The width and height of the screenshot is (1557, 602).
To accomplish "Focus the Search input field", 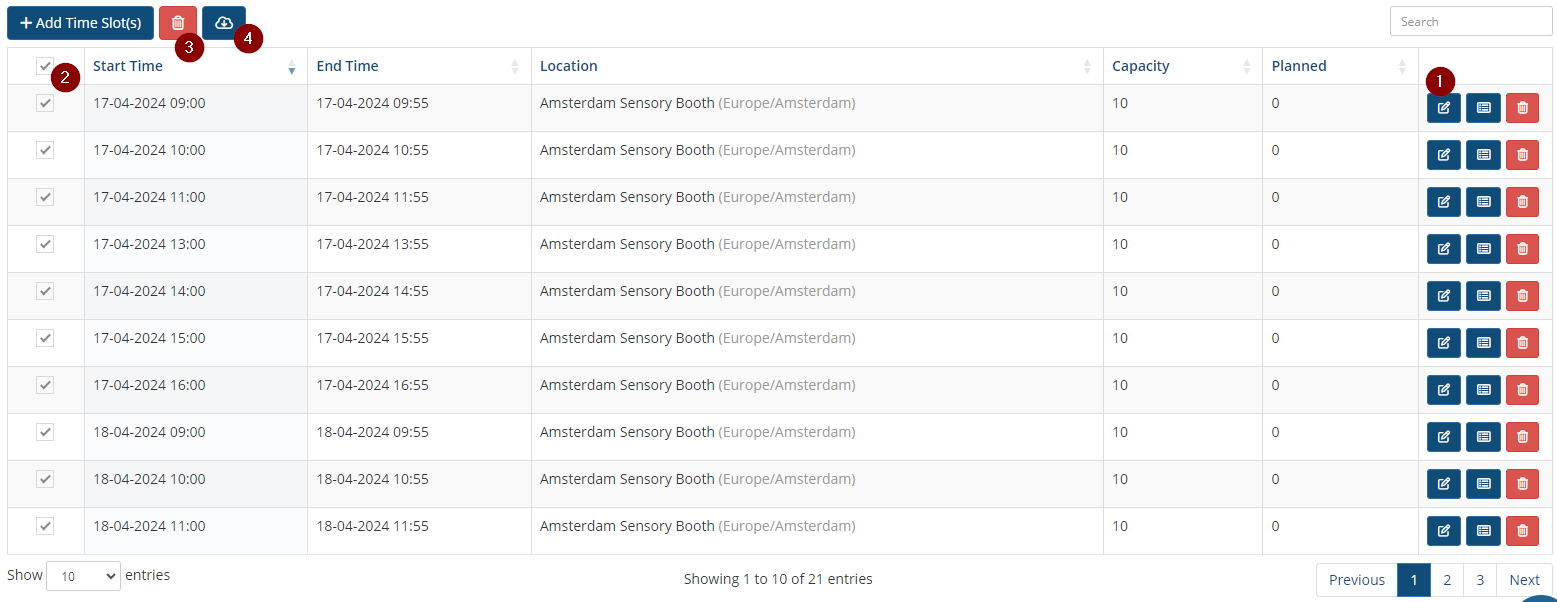I will 1470,21.
